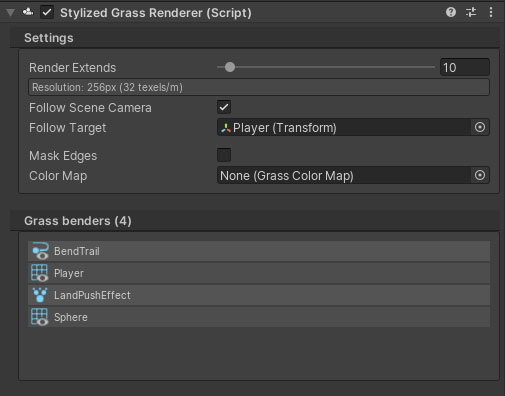Click the Color Map label
505x396 pixels.
coord(58,176)
